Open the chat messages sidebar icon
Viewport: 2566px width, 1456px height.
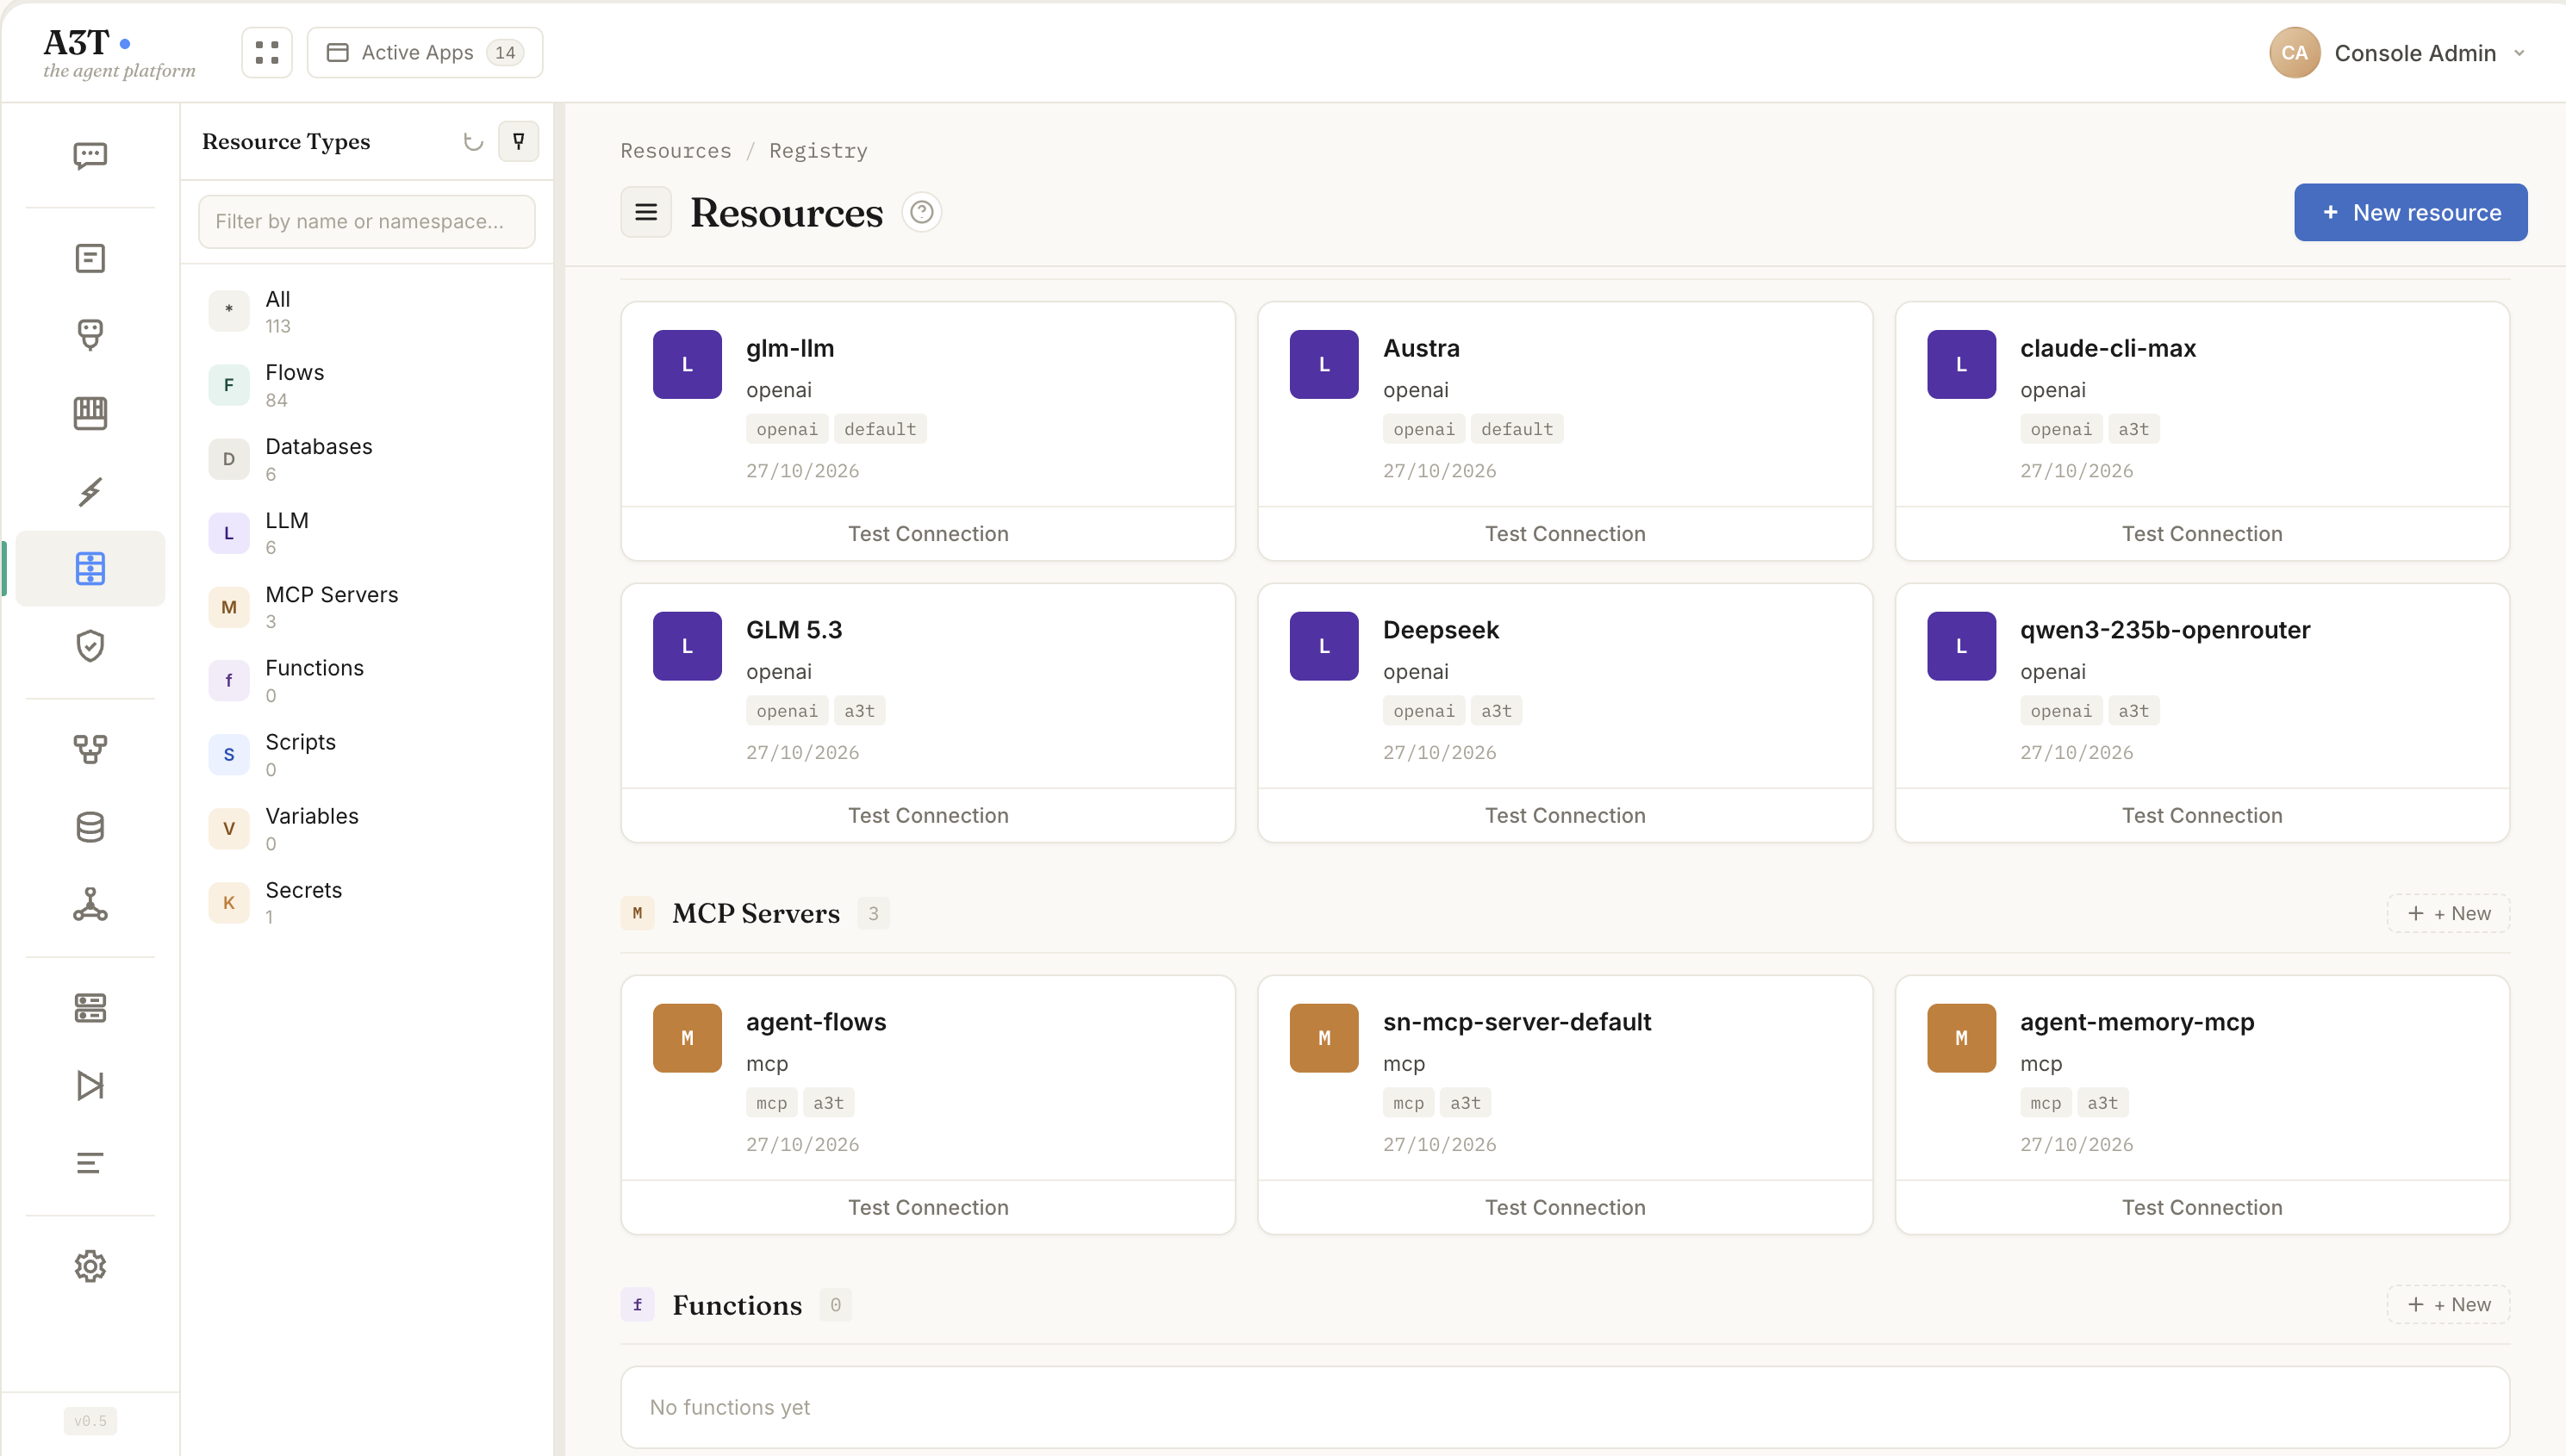click(x=90, y=155)
